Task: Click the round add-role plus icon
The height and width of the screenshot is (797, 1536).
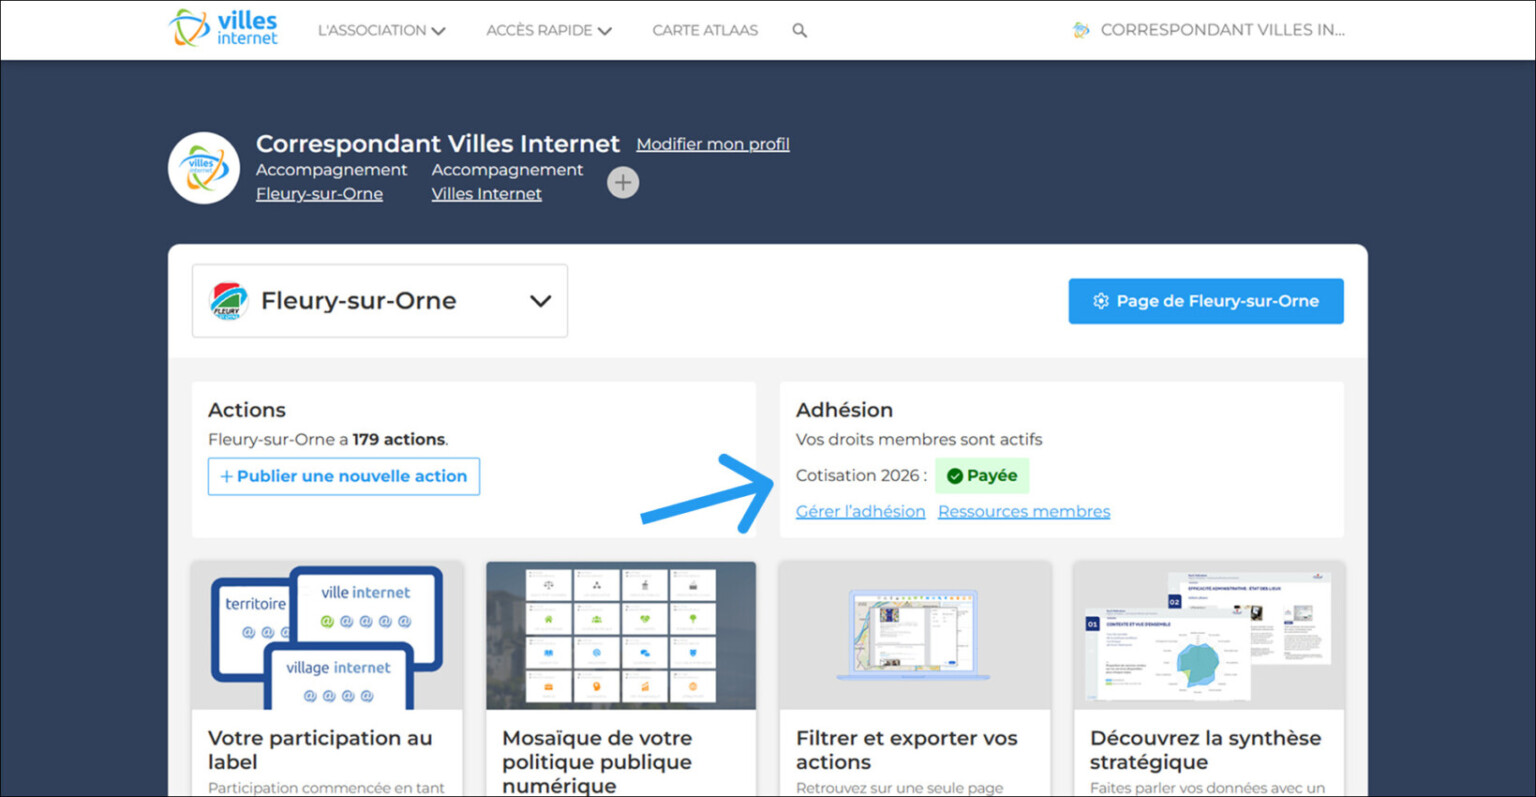Action: [x=623, y=182]
